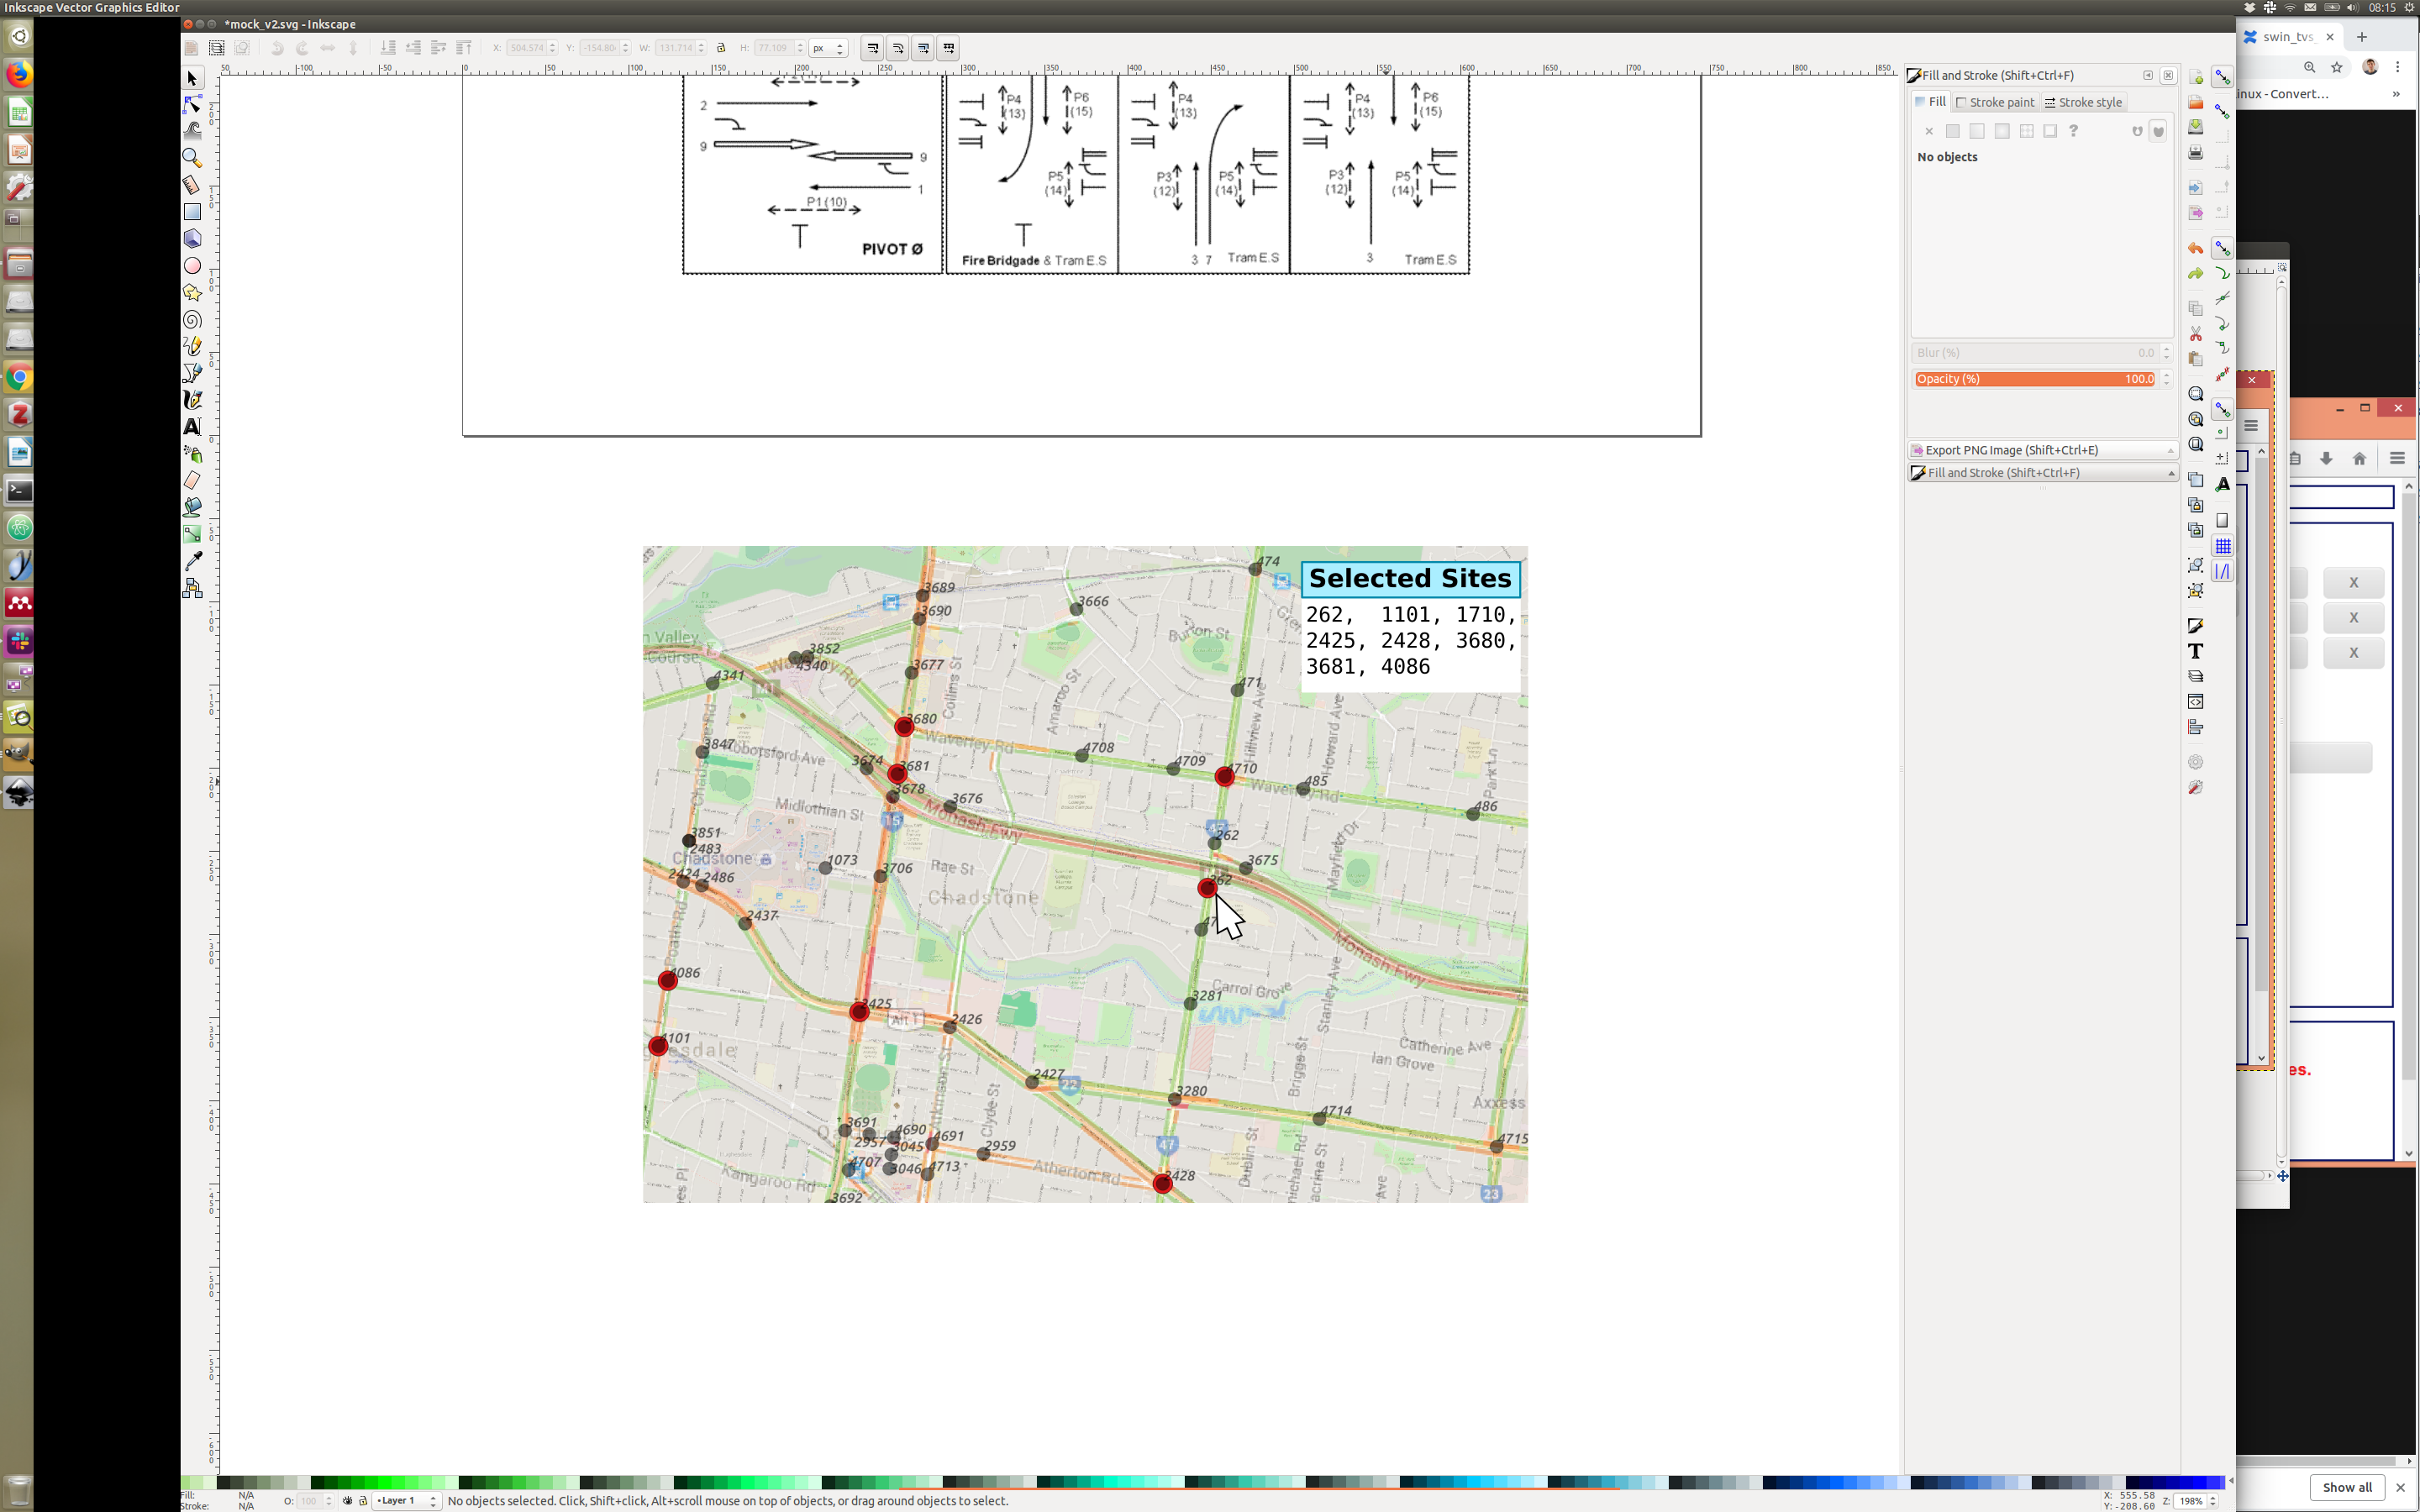The height and width of the screenshot is (1512, 2420).
Task: Select the Spiral tool
Action: pos(192,319)
